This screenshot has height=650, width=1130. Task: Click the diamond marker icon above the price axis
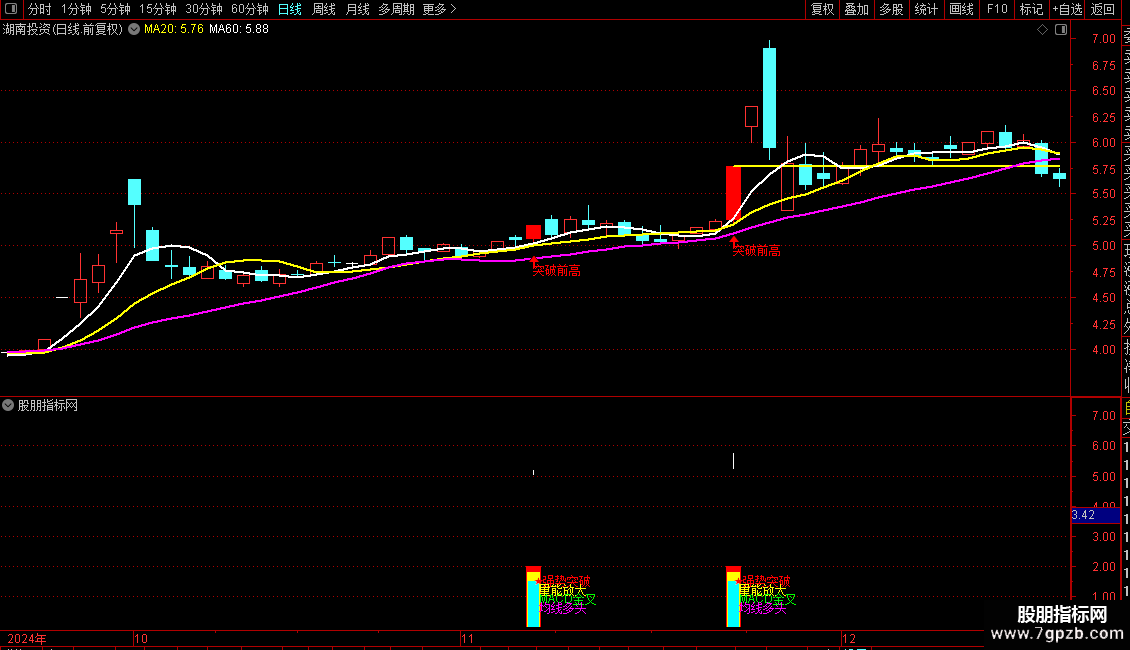[x=1042, y=30]
